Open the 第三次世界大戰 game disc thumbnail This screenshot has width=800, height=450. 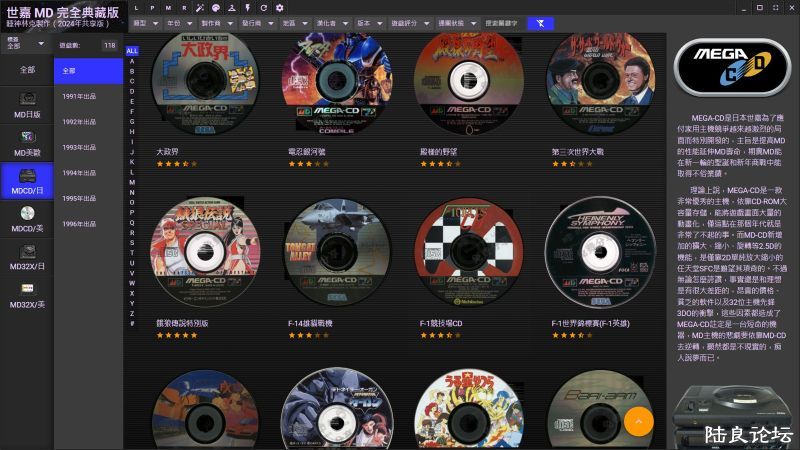click(601, 84)
